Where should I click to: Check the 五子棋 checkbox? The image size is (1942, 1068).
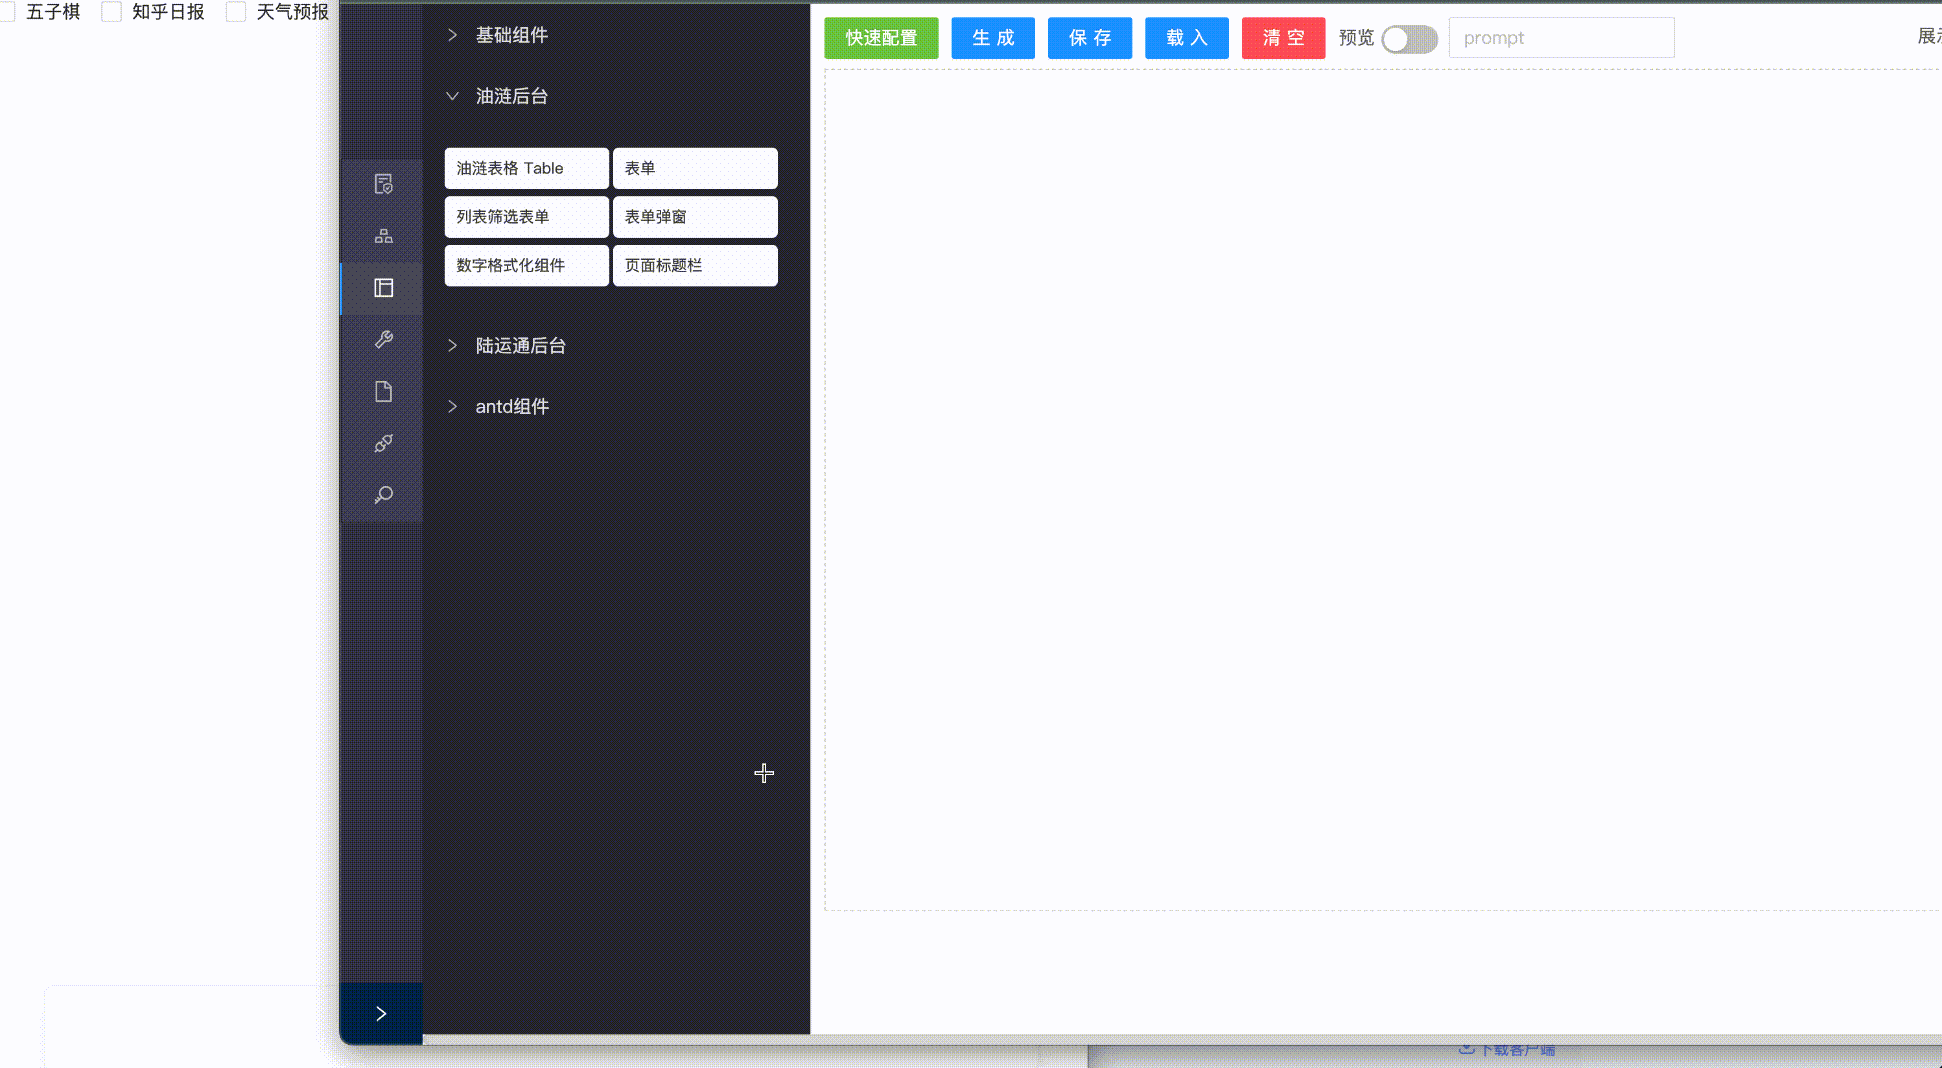(9, 11)
